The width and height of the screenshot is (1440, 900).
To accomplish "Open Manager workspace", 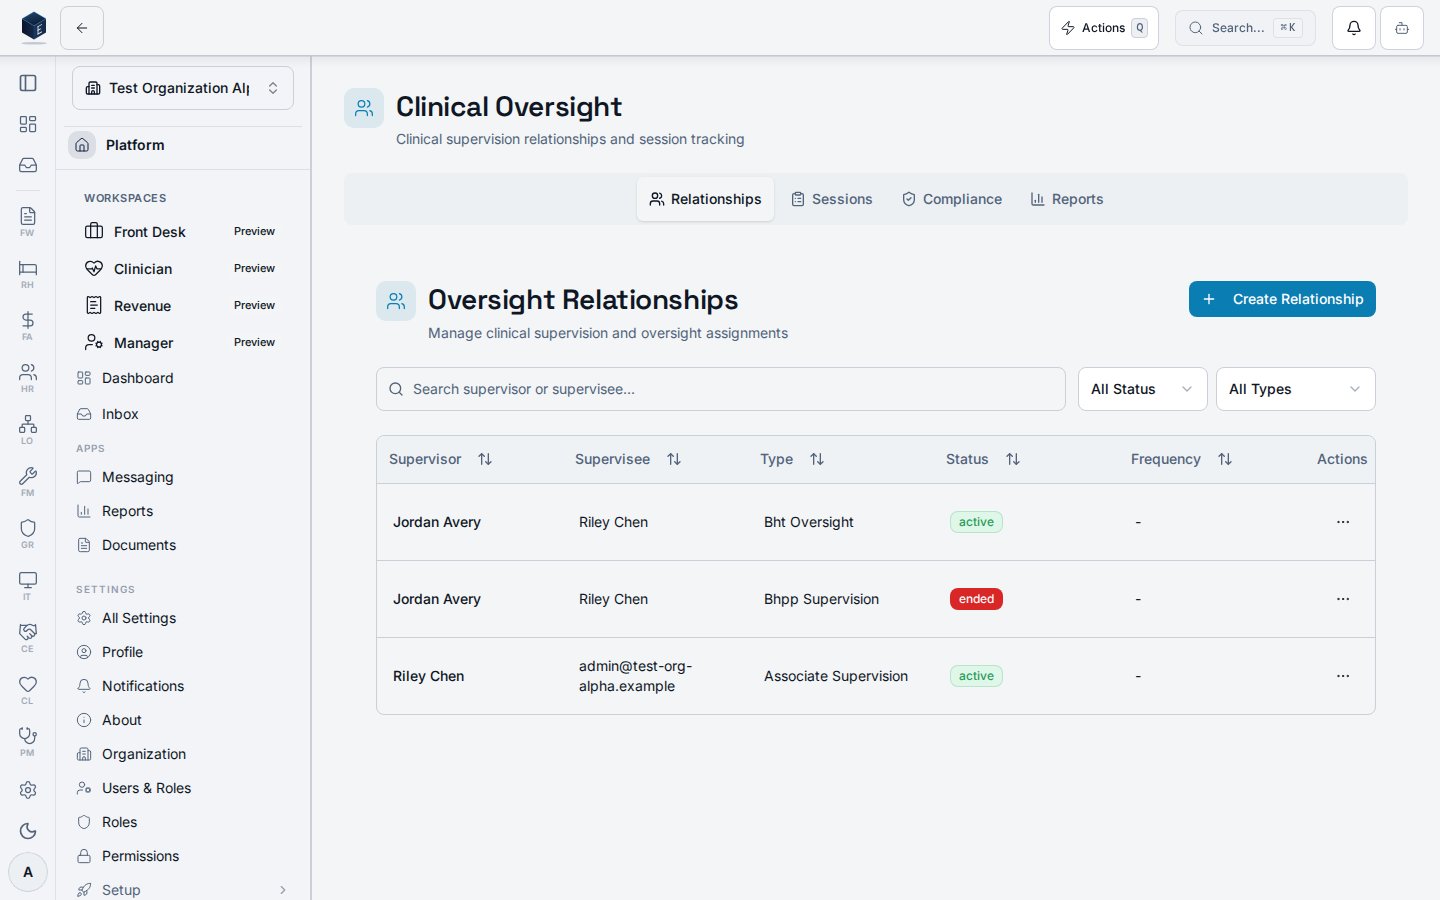I will 183,343.
